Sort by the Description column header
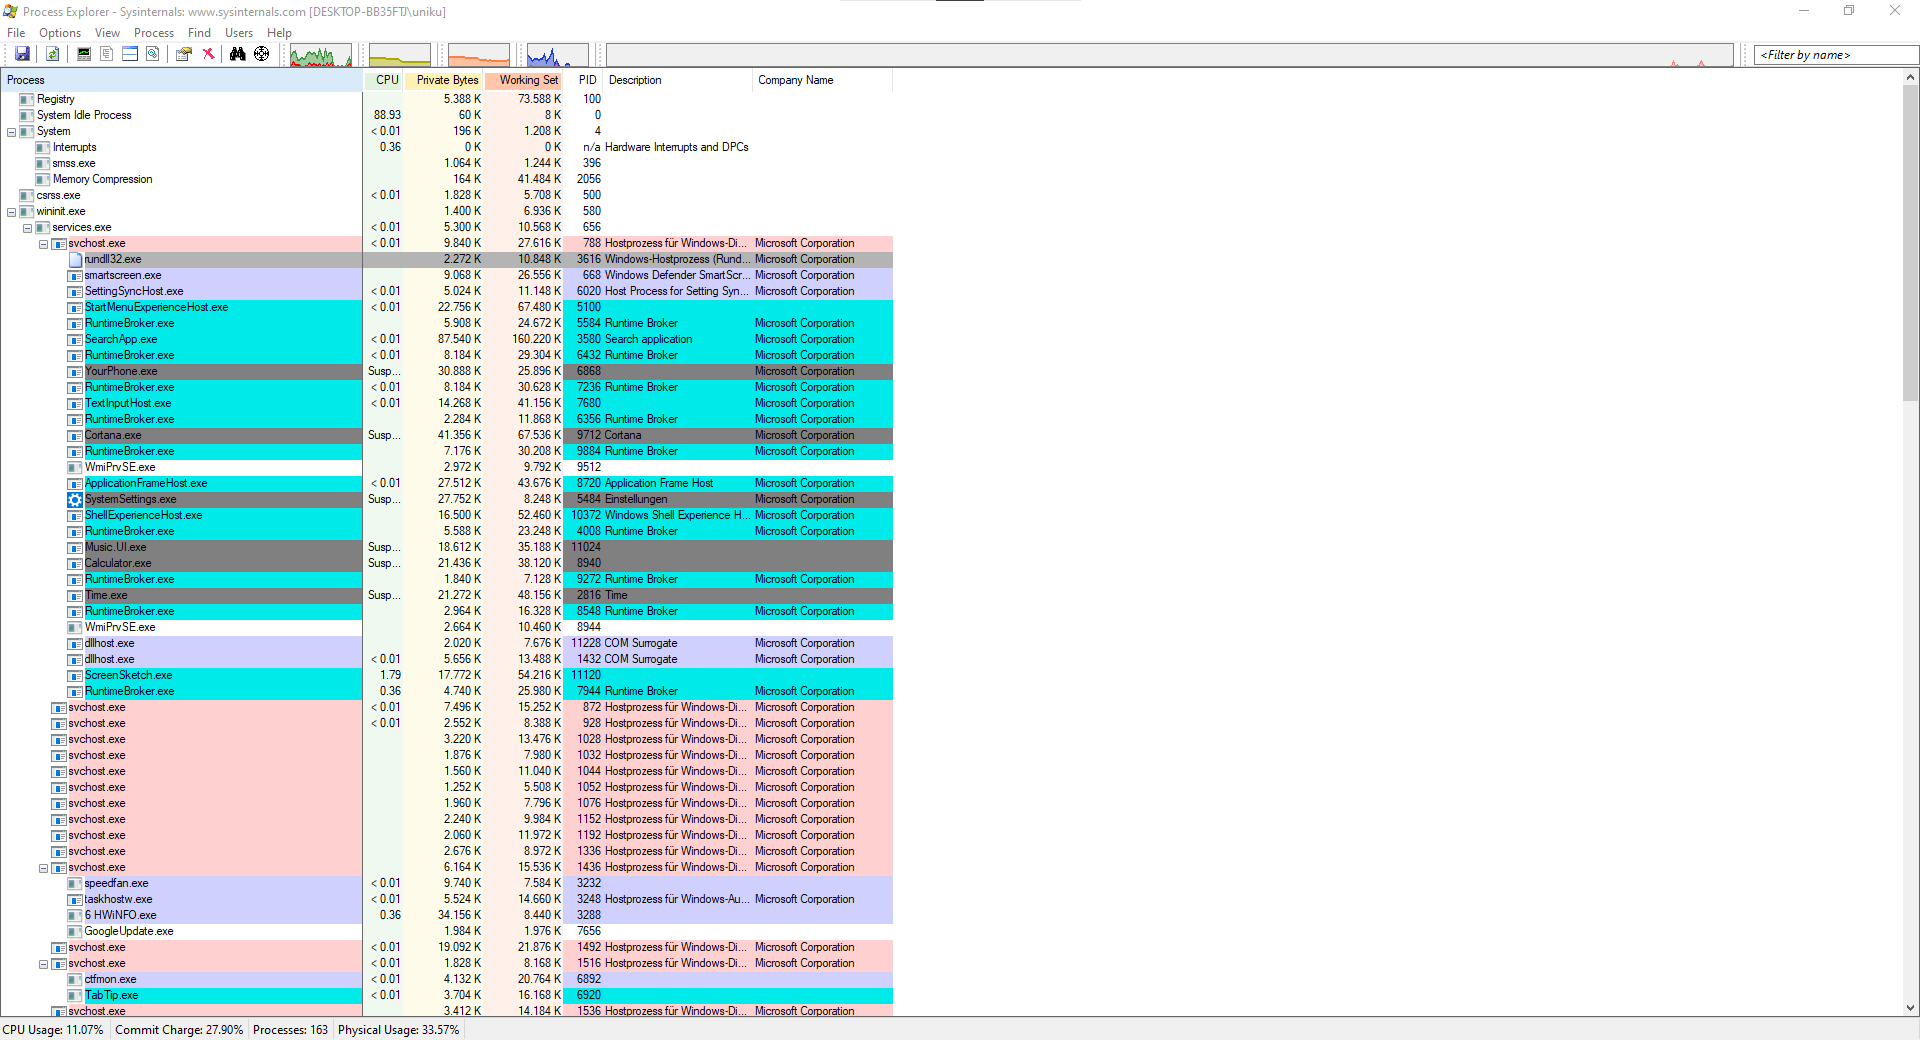The width and height of the screenshot is (1920, 1040). coord(677,80)
